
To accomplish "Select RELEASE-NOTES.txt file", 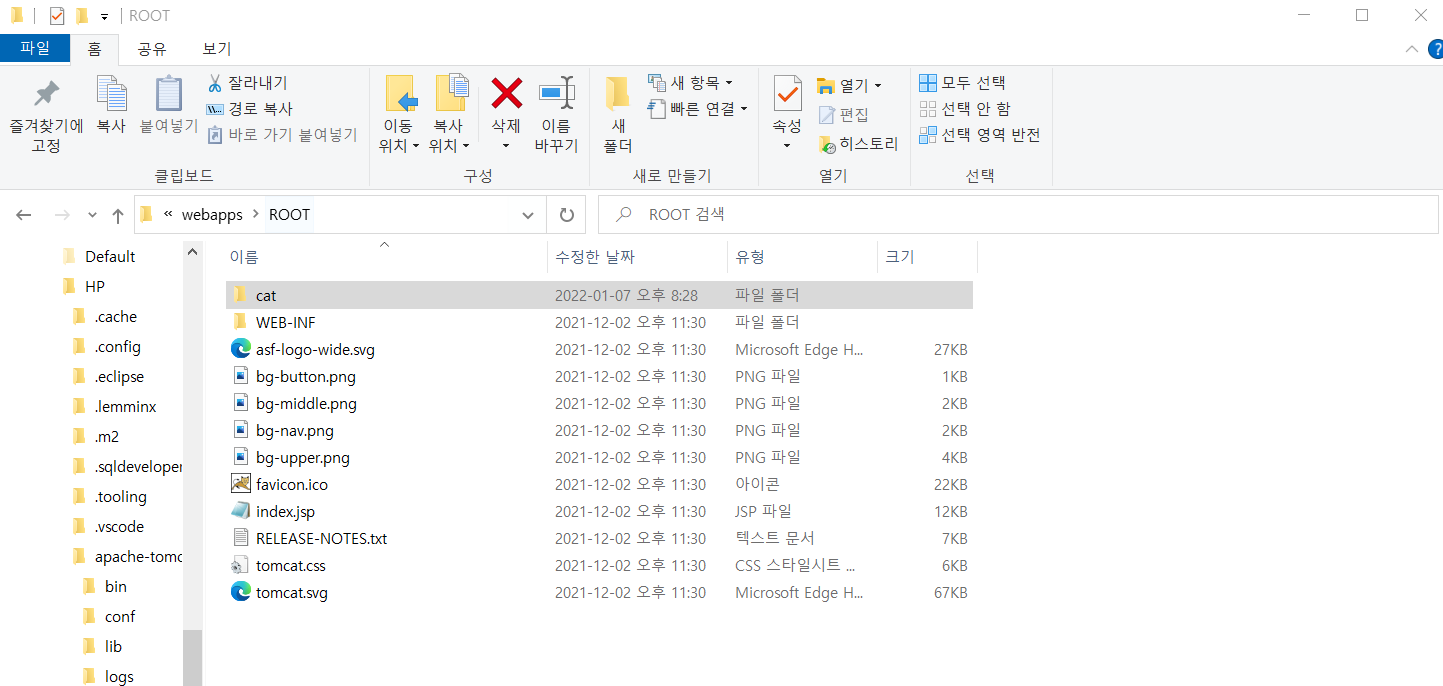I will 599,538.
